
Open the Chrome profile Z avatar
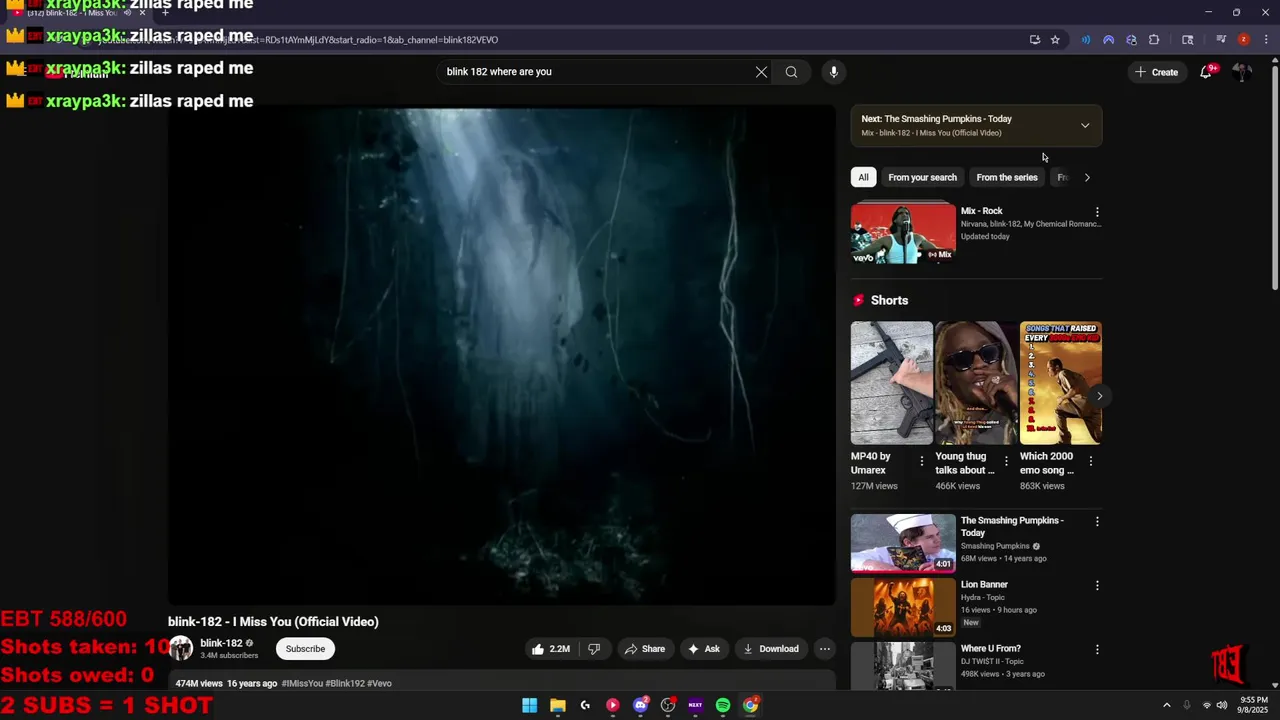pyautogui.click(x=1243, y=40)
